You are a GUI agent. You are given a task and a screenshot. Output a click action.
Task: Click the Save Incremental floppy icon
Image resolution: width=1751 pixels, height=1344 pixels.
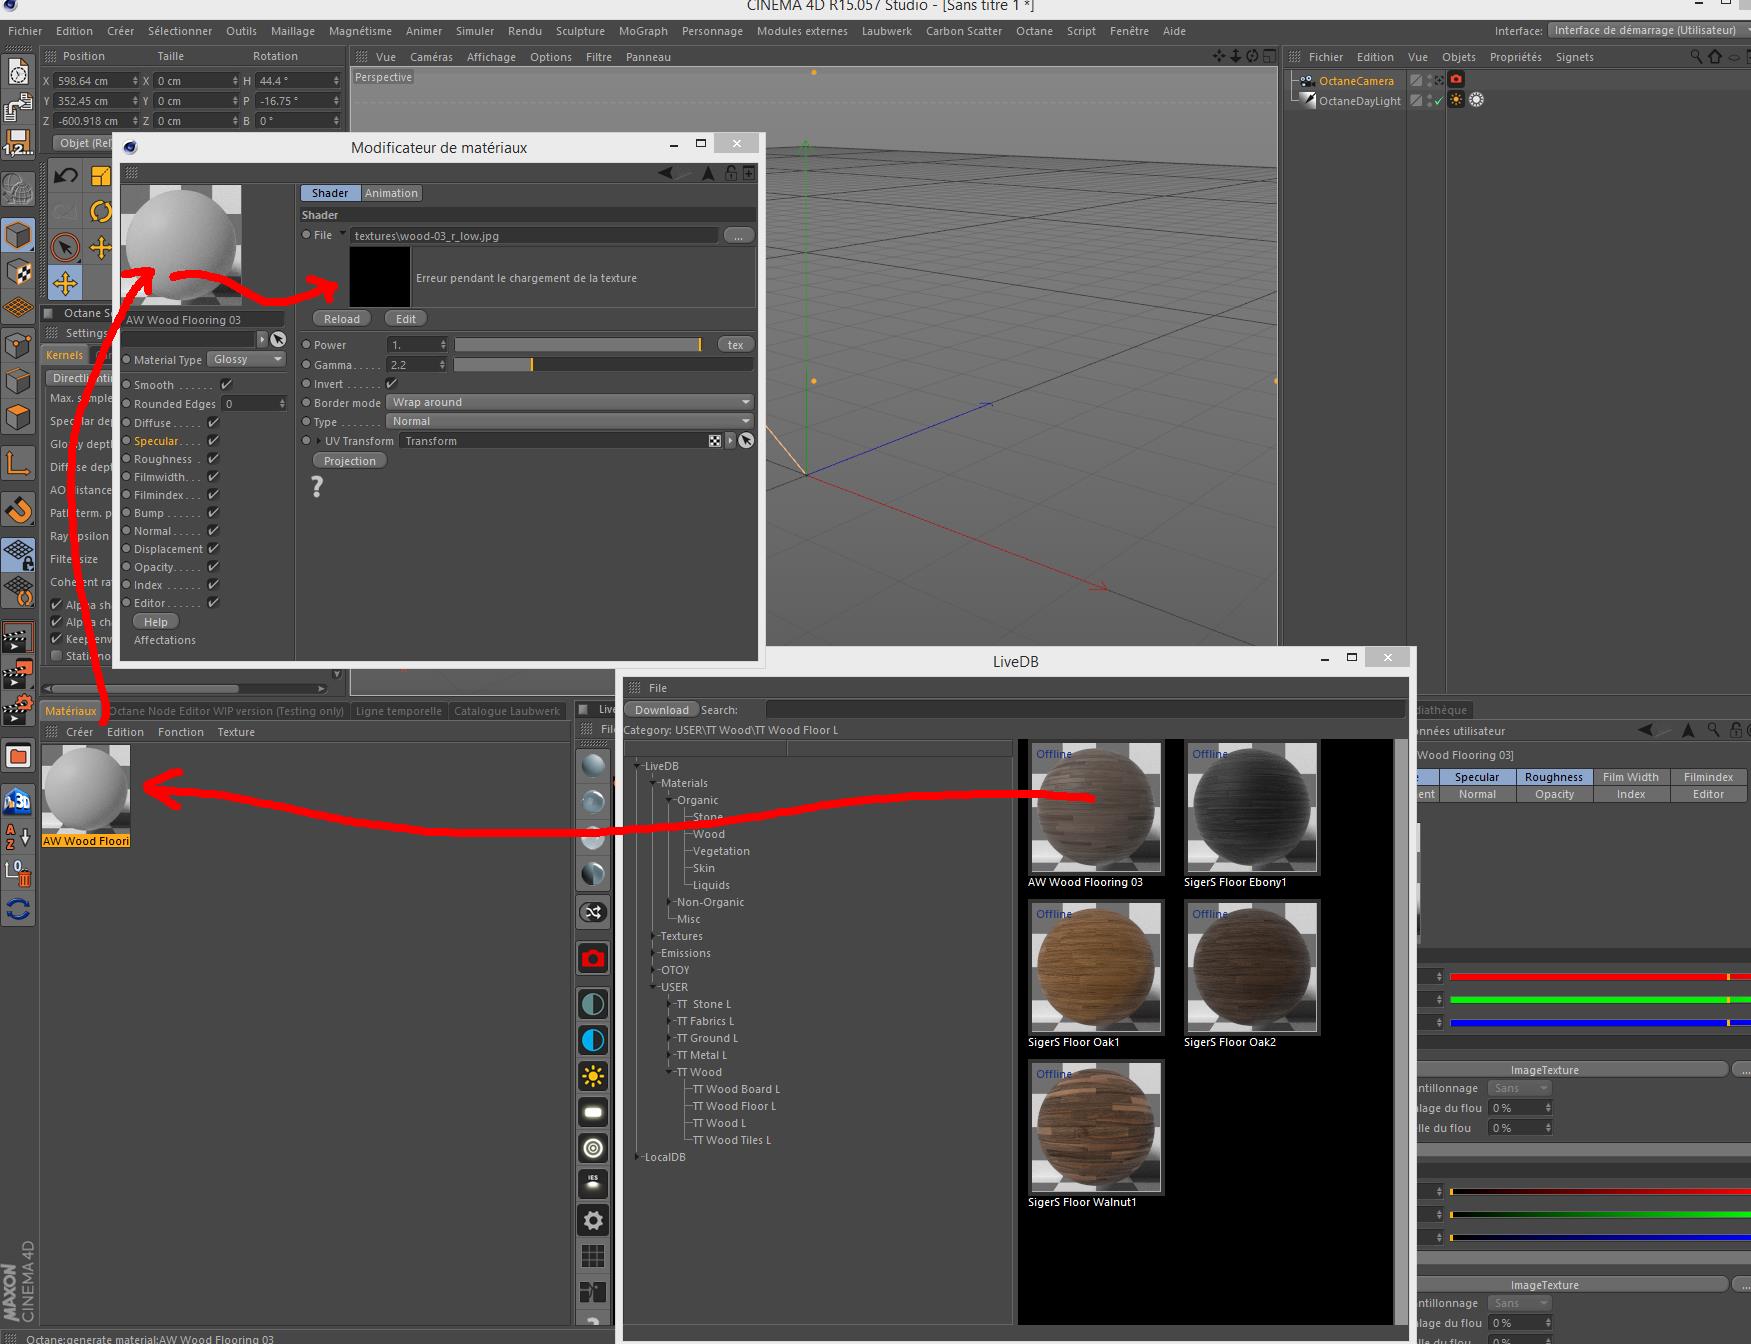coord(18,142)
